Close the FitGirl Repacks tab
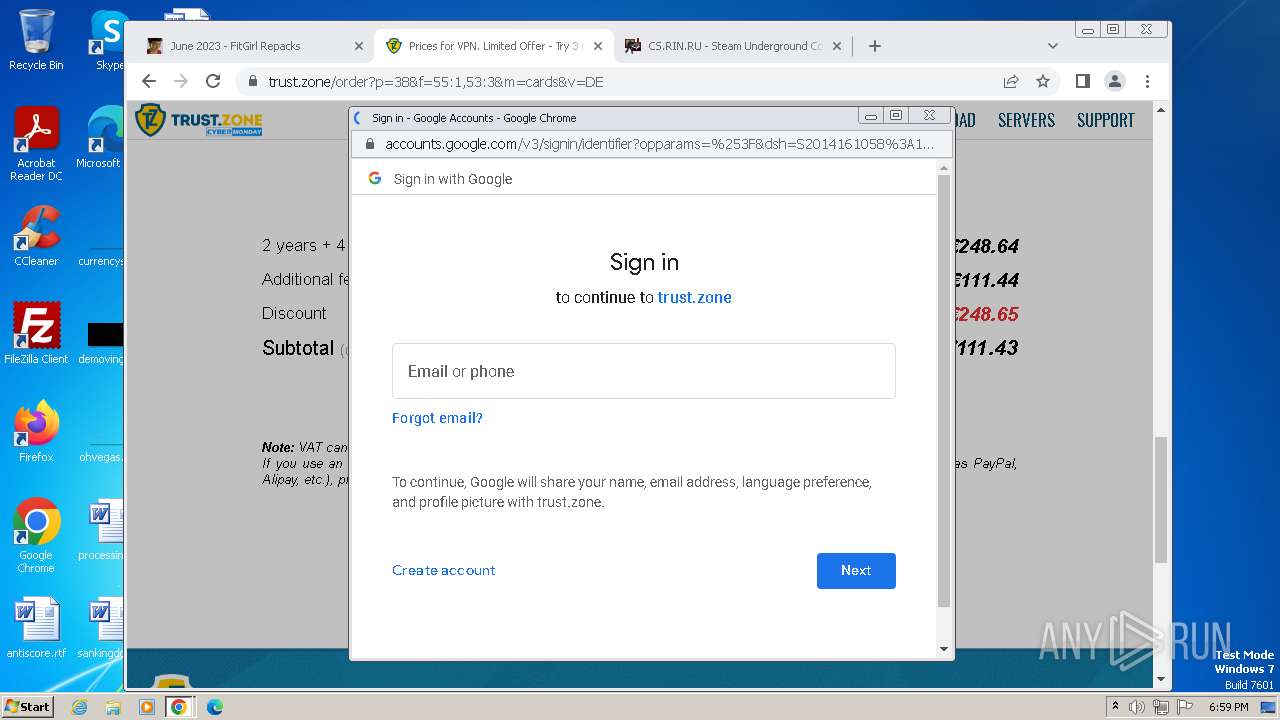Image resolution: width=1280 pixels, height=720 pixels. point(359,46)
